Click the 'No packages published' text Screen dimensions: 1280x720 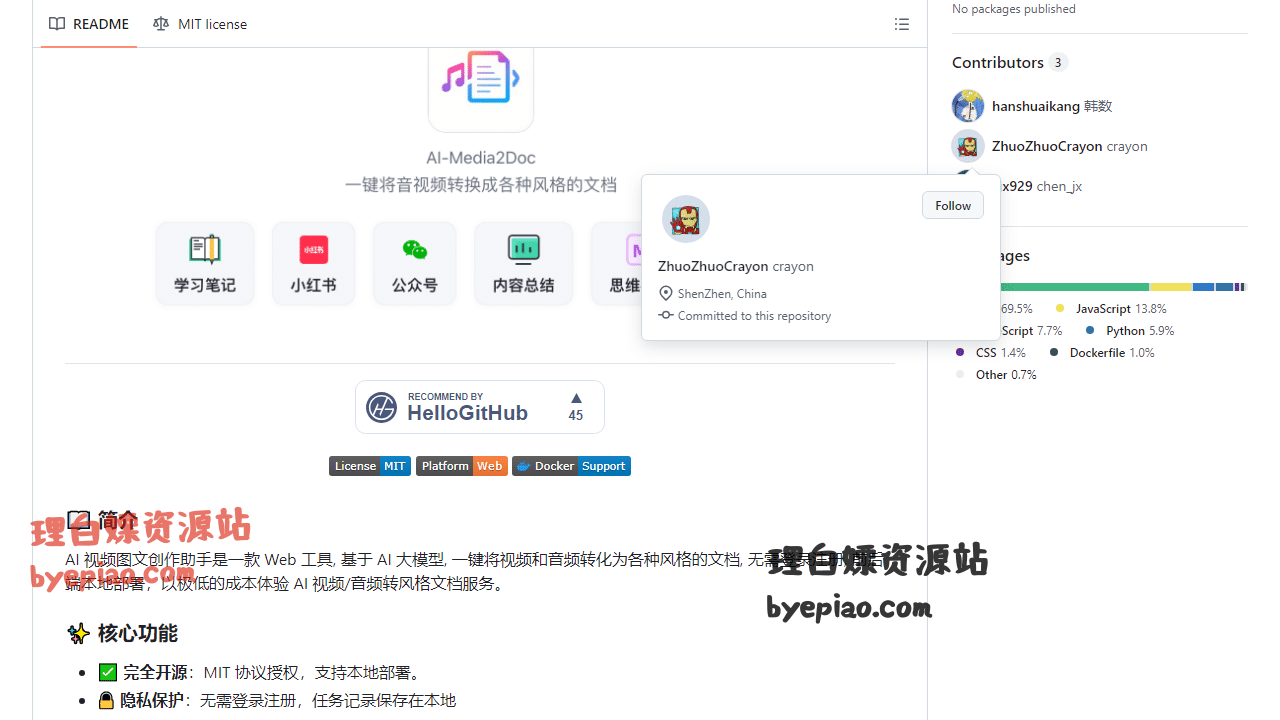(1014, 9)
